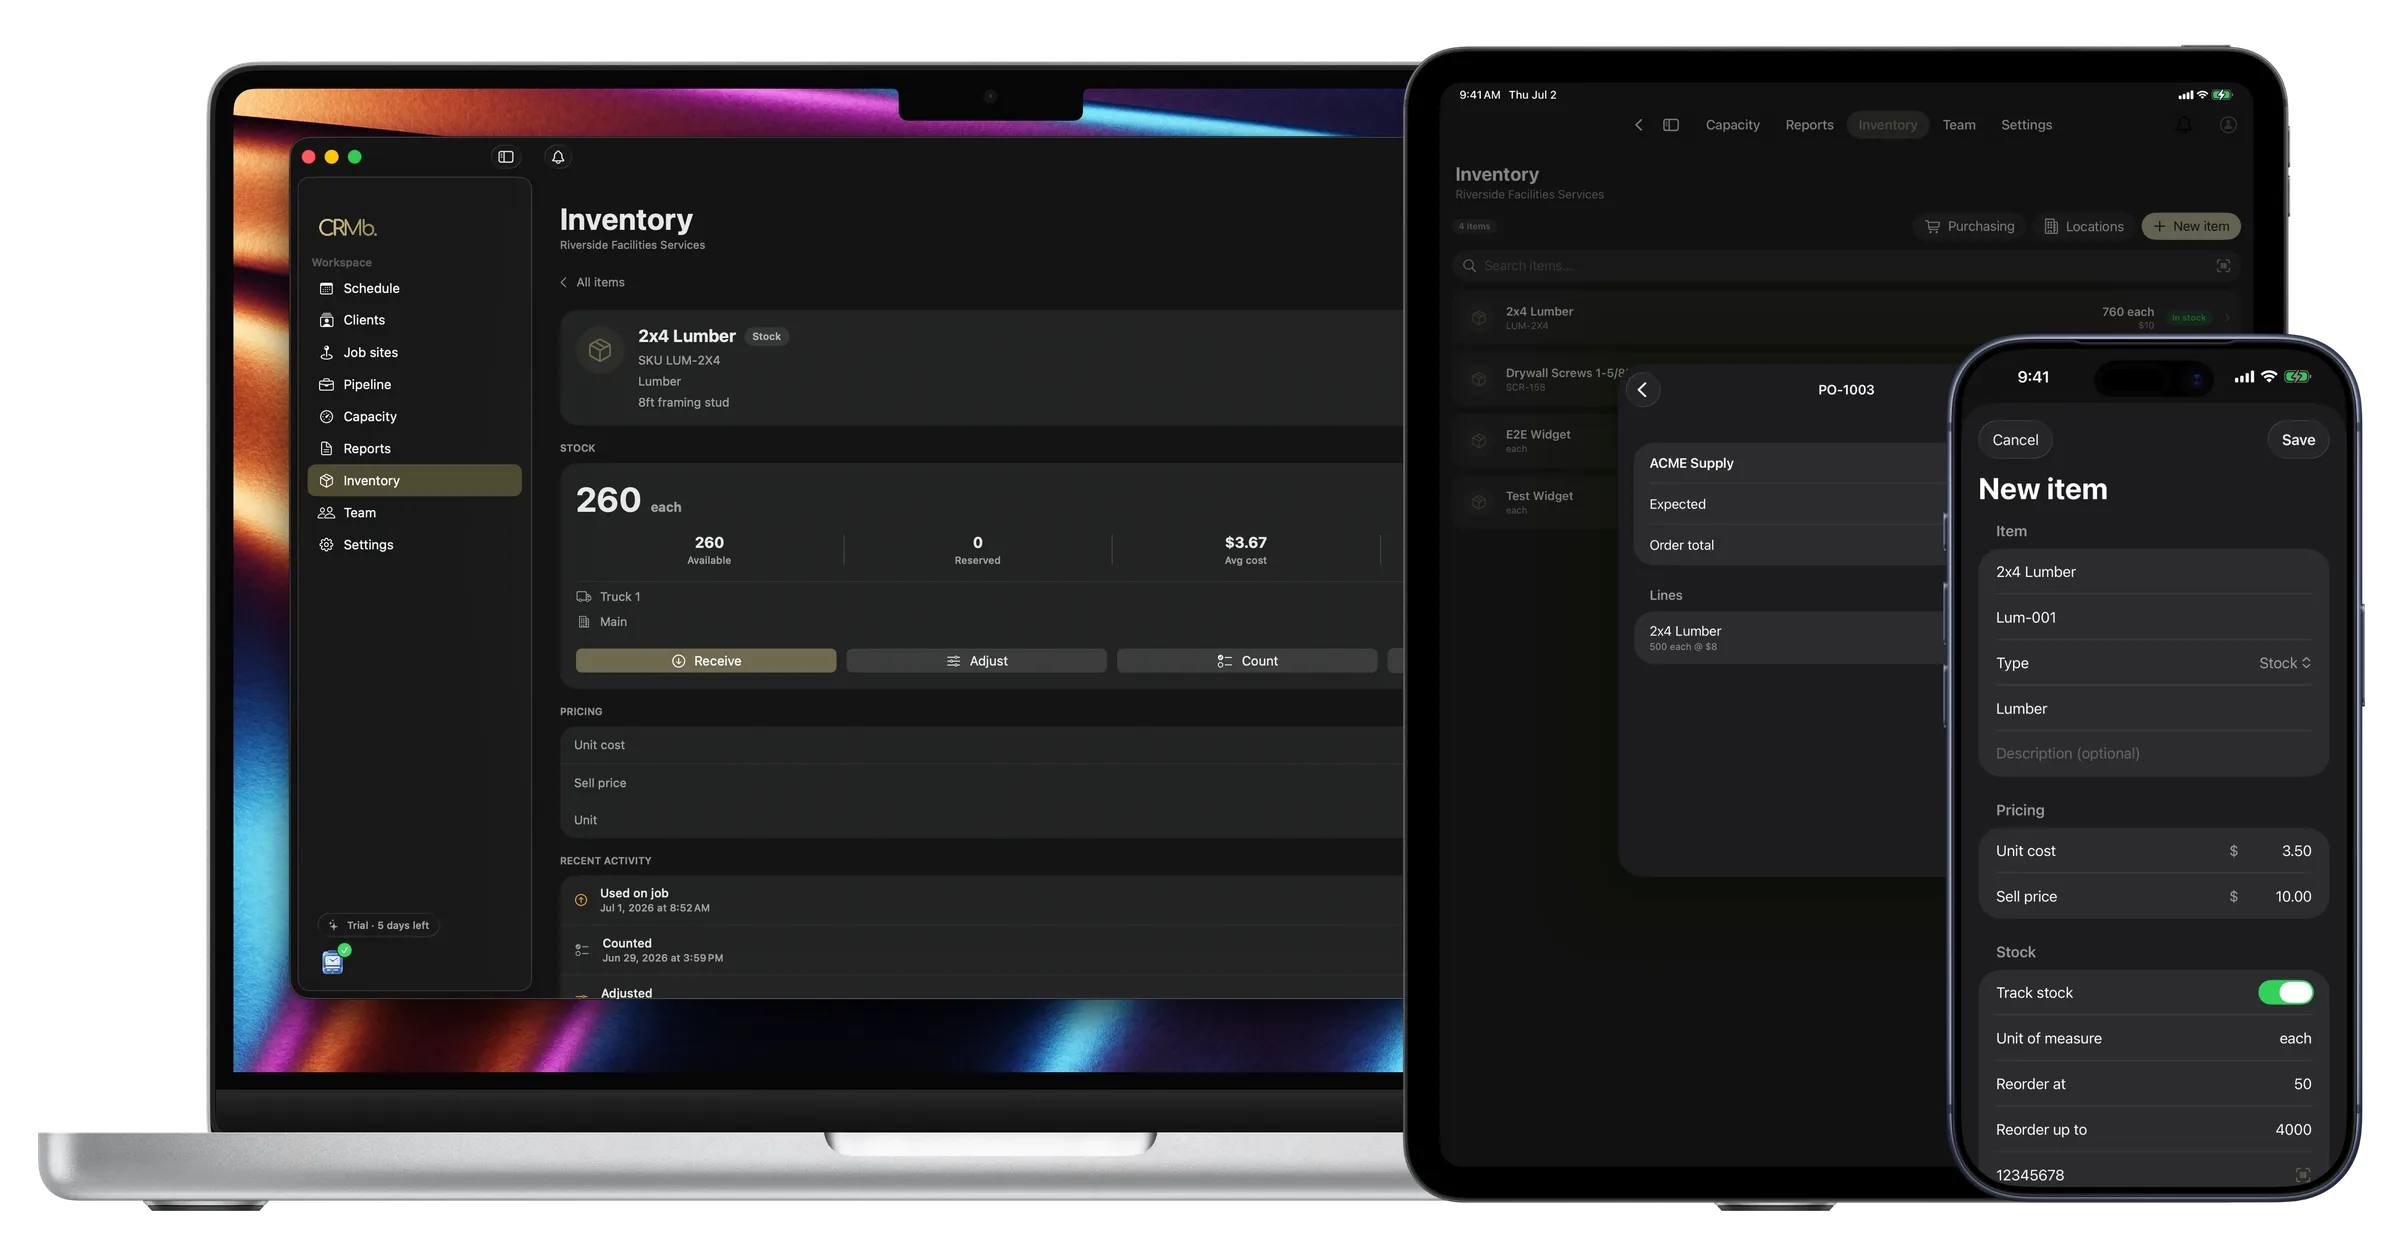
Task: Click the Team people icon in the sidebar
Action: (x=326, y=512)
